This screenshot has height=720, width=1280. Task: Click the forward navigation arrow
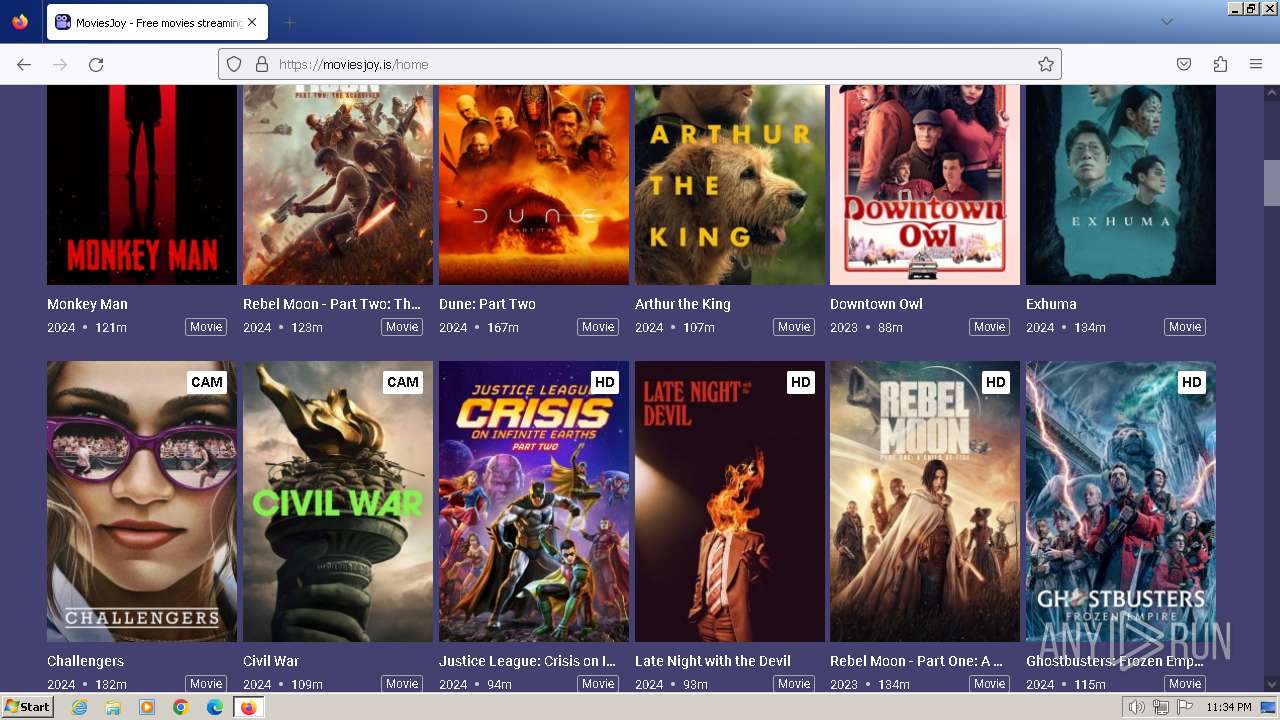pyautogui.click(x=60, y=64)
